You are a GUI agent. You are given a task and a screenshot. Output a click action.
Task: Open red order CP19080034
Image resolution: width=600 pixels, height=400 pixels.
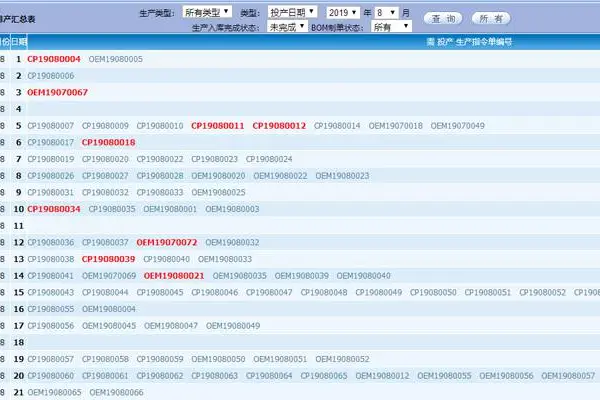pos(54,209)
